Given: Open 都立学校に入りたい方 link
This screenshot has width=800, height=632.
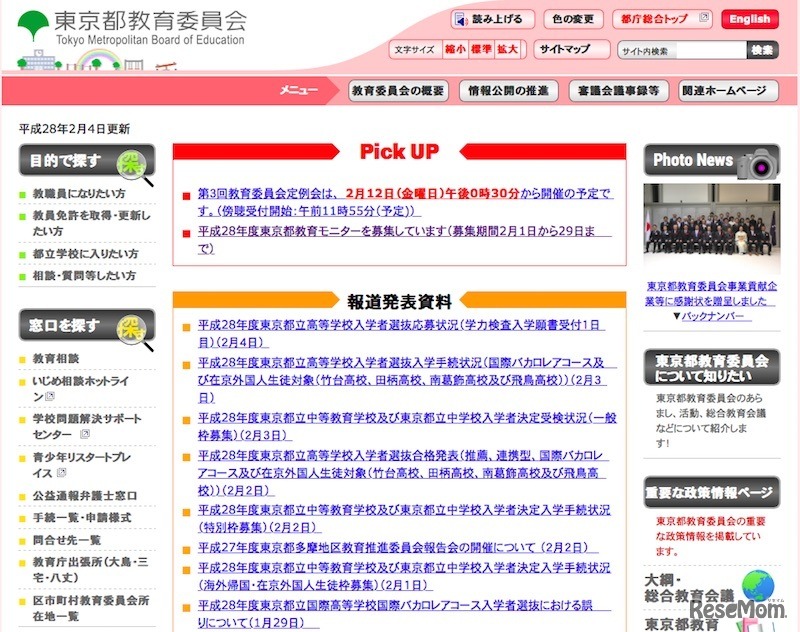Looking at the screenshot, I should (85, 254).
